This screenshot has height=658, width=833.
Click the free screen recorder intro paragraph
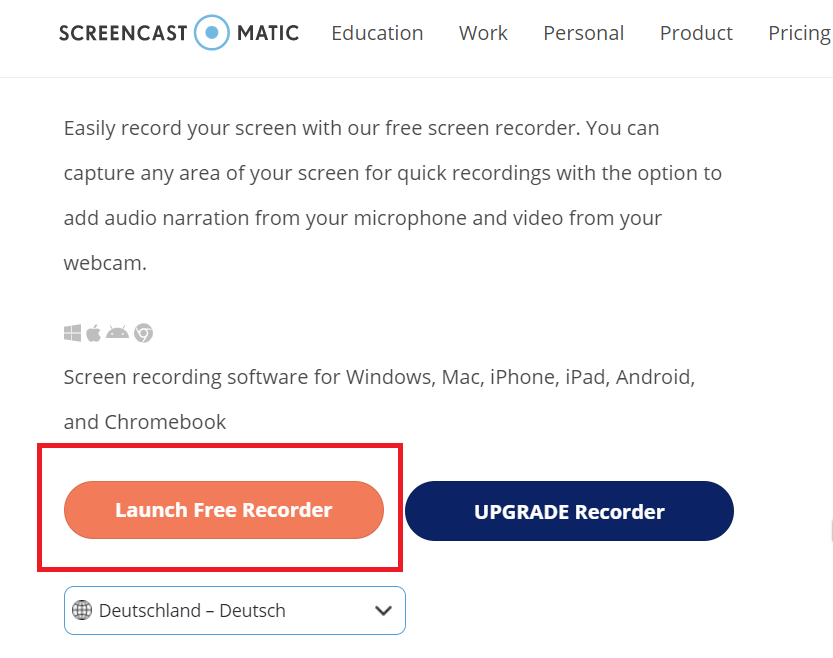coord(393,195)
